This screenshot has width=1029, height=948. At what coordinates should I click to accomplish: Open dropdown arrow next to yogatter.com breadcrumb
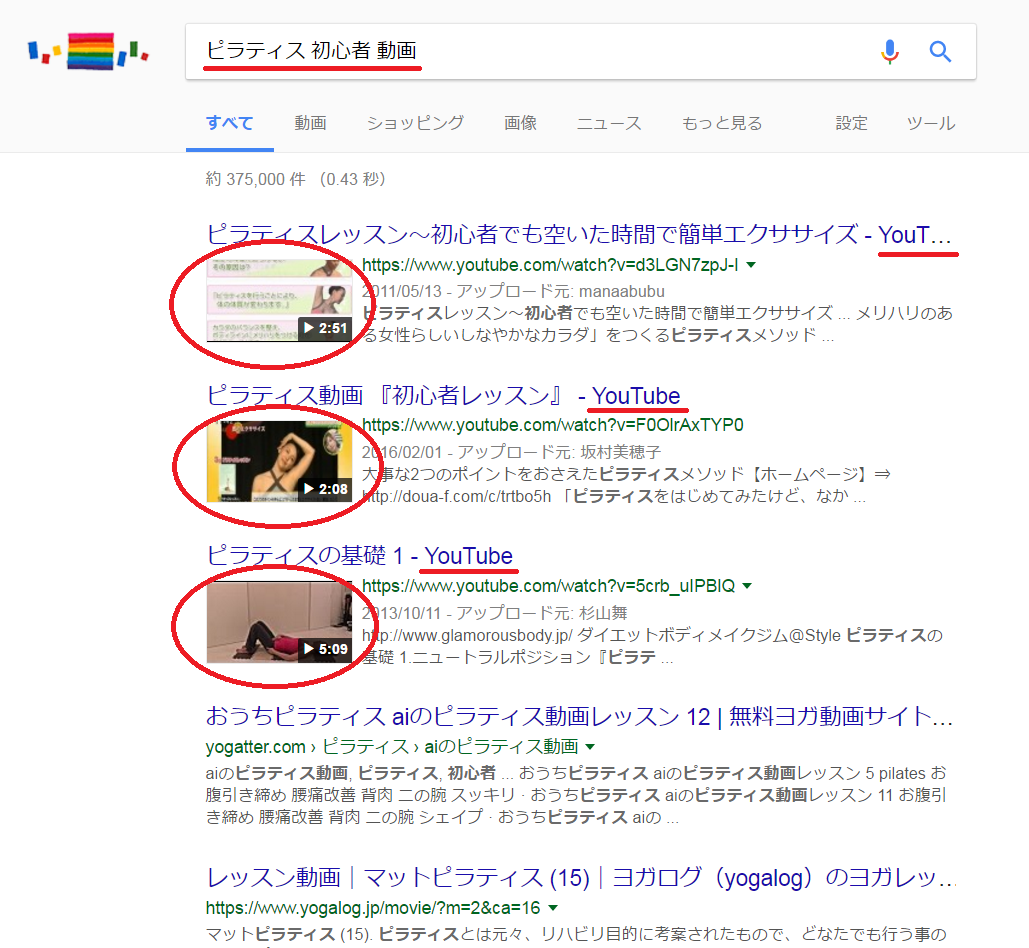tap(590, 747)
